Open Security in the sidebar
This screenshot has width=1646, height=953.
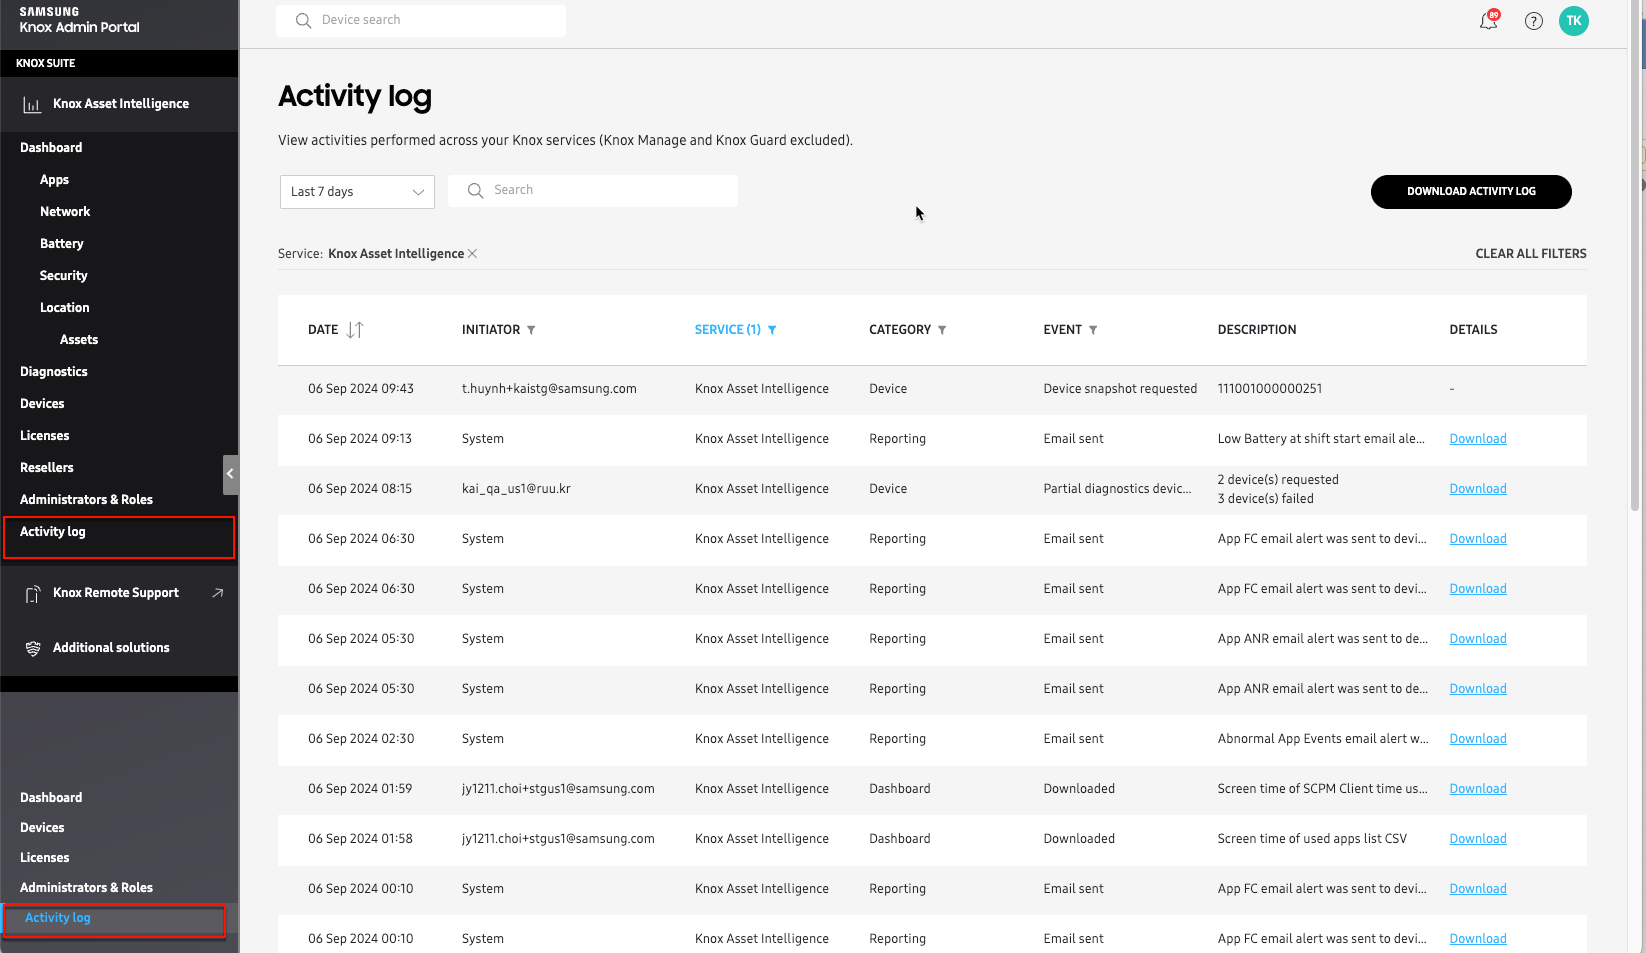pyautogui.click(x=63, y=276)
